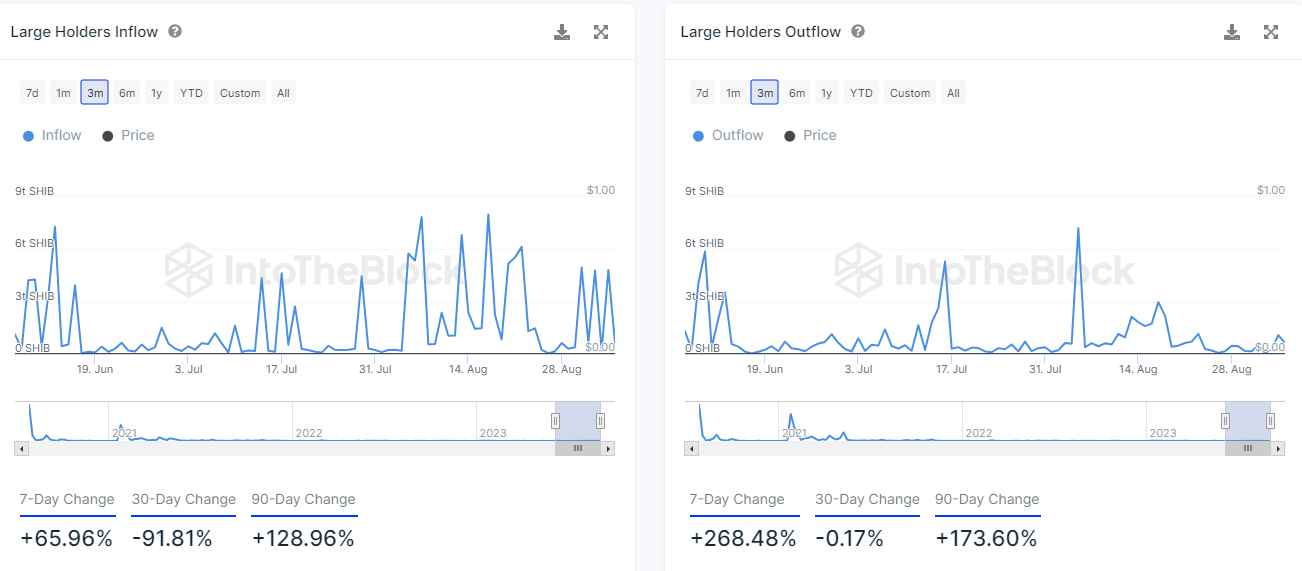Image resolution: width=1302 pixels, height=571 pixels.
Task: Select Custom range for Outflow chart
Action: [x=910, y=93]
